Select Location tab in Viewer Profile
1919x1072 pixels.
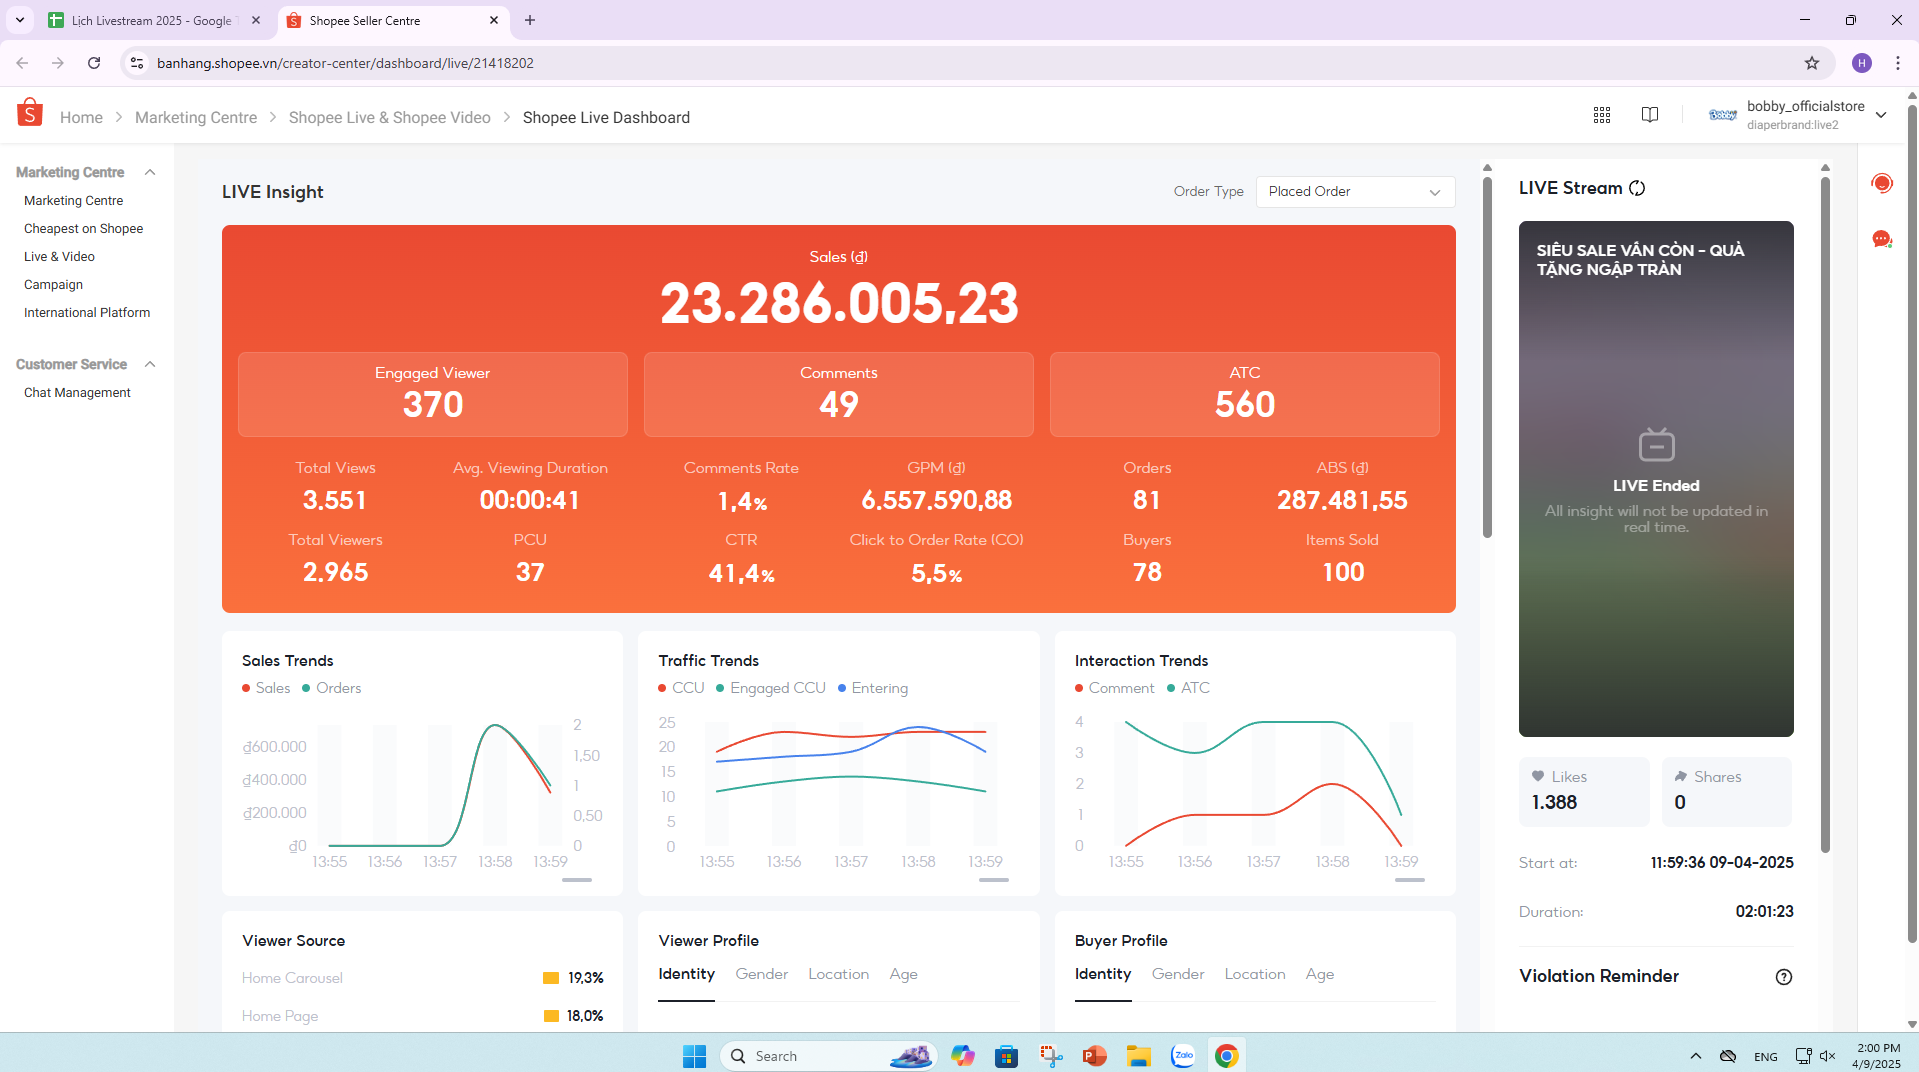pos(838,974)
